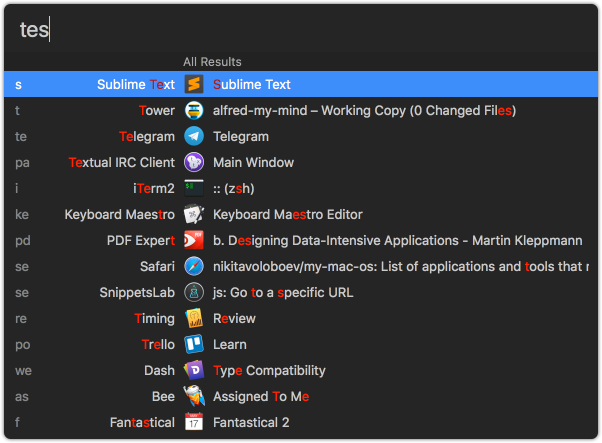This screenshot has width=602, height=443.
Task: Click the SnippetsLab flask icon
Action: click(x=194, y=292)
